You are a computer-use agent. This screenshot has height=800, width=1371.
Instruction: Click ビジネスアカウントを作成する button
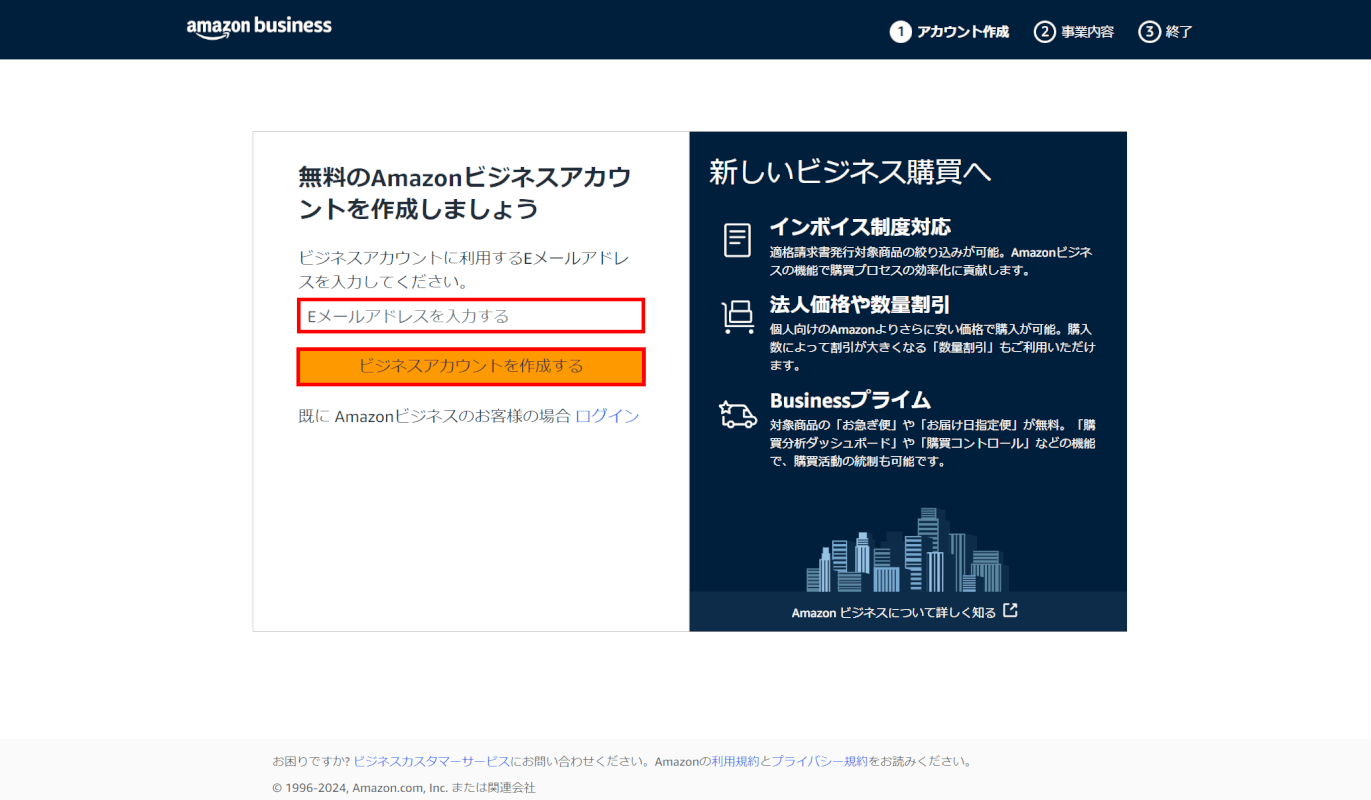[x=471, y=366]
